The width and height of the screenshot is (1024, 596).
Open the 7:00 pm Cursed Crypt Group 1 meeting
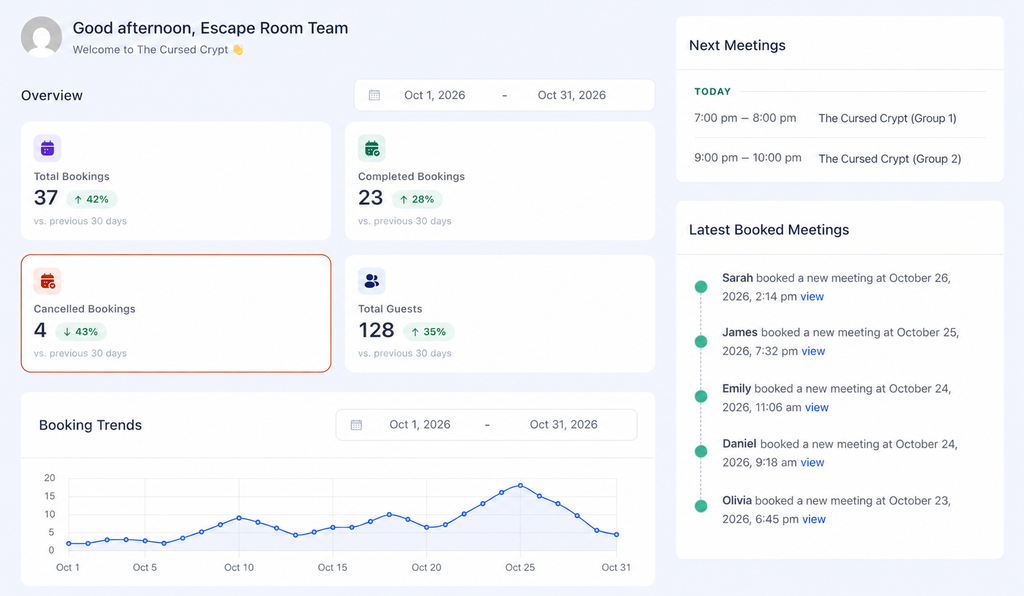click(840, 118)
